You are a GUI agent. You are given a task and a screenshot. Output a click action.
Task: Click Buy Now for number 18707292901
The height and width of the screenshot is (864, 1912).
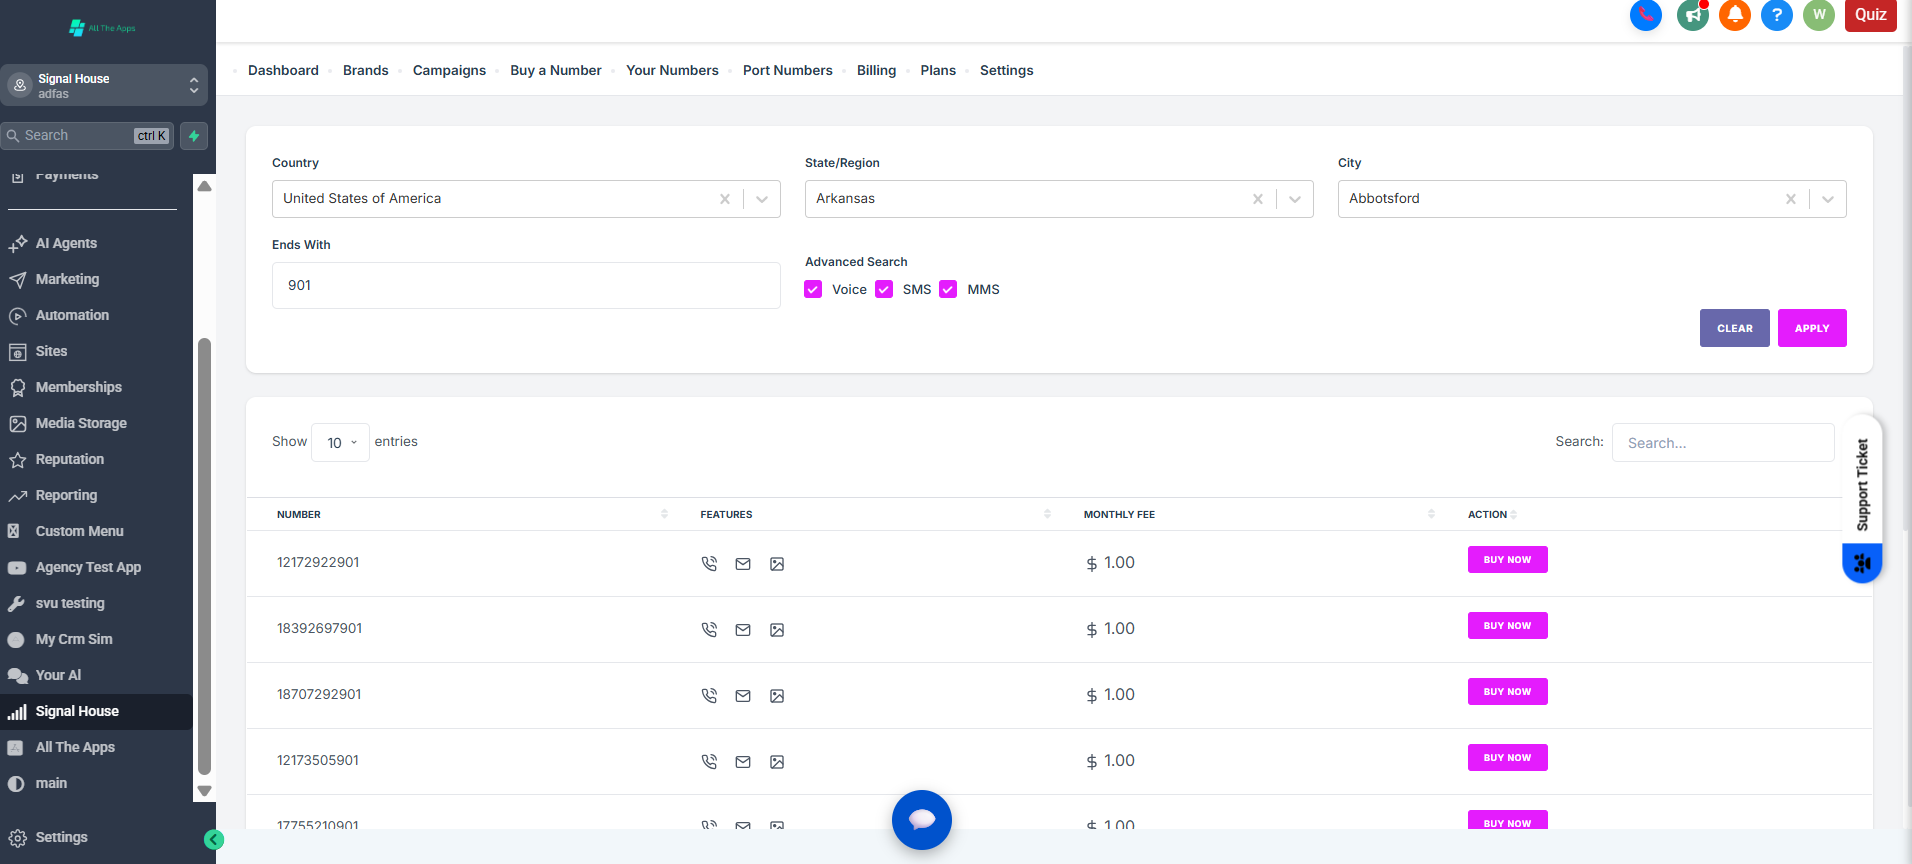coord(1507,692)
